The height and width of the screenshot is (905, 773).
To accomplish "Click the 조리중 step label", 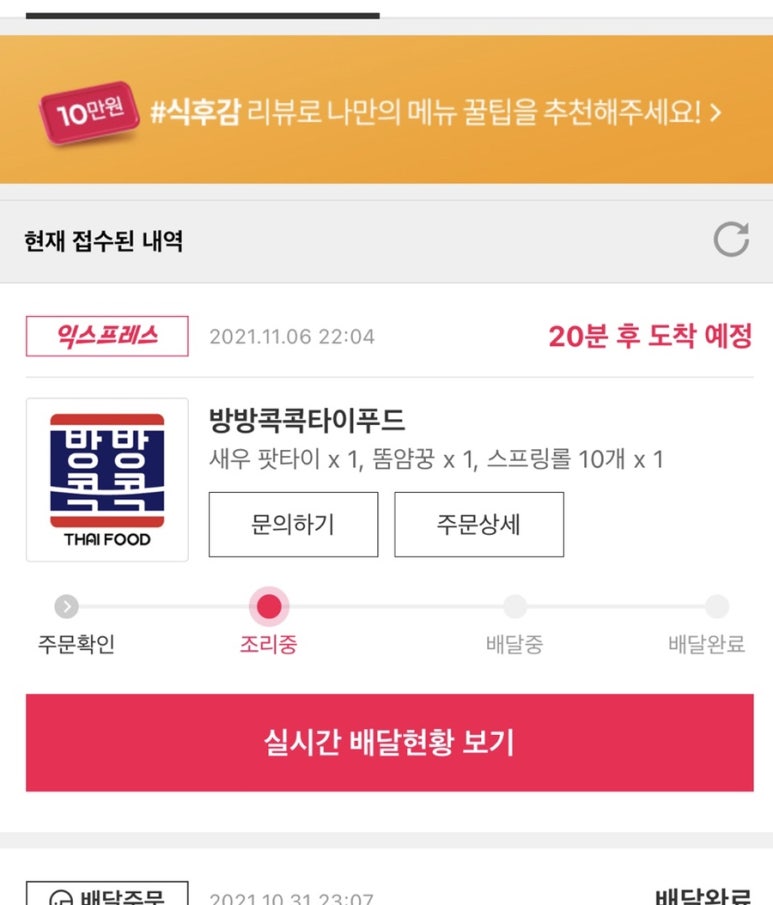I will 268,644.
